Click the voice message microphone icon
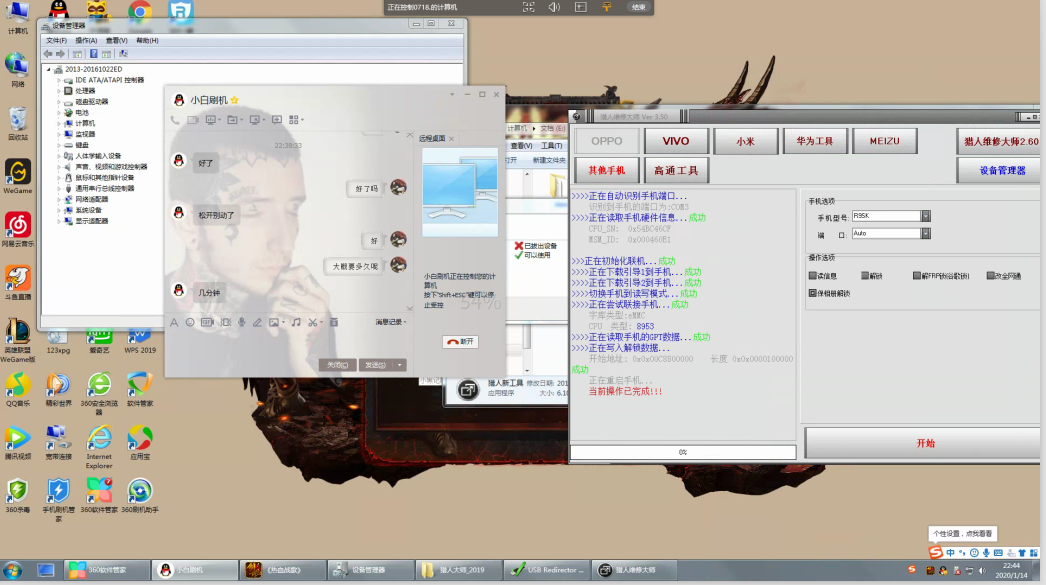The width and height of the screenshot is (1046, 585). [x=241, y=323]
